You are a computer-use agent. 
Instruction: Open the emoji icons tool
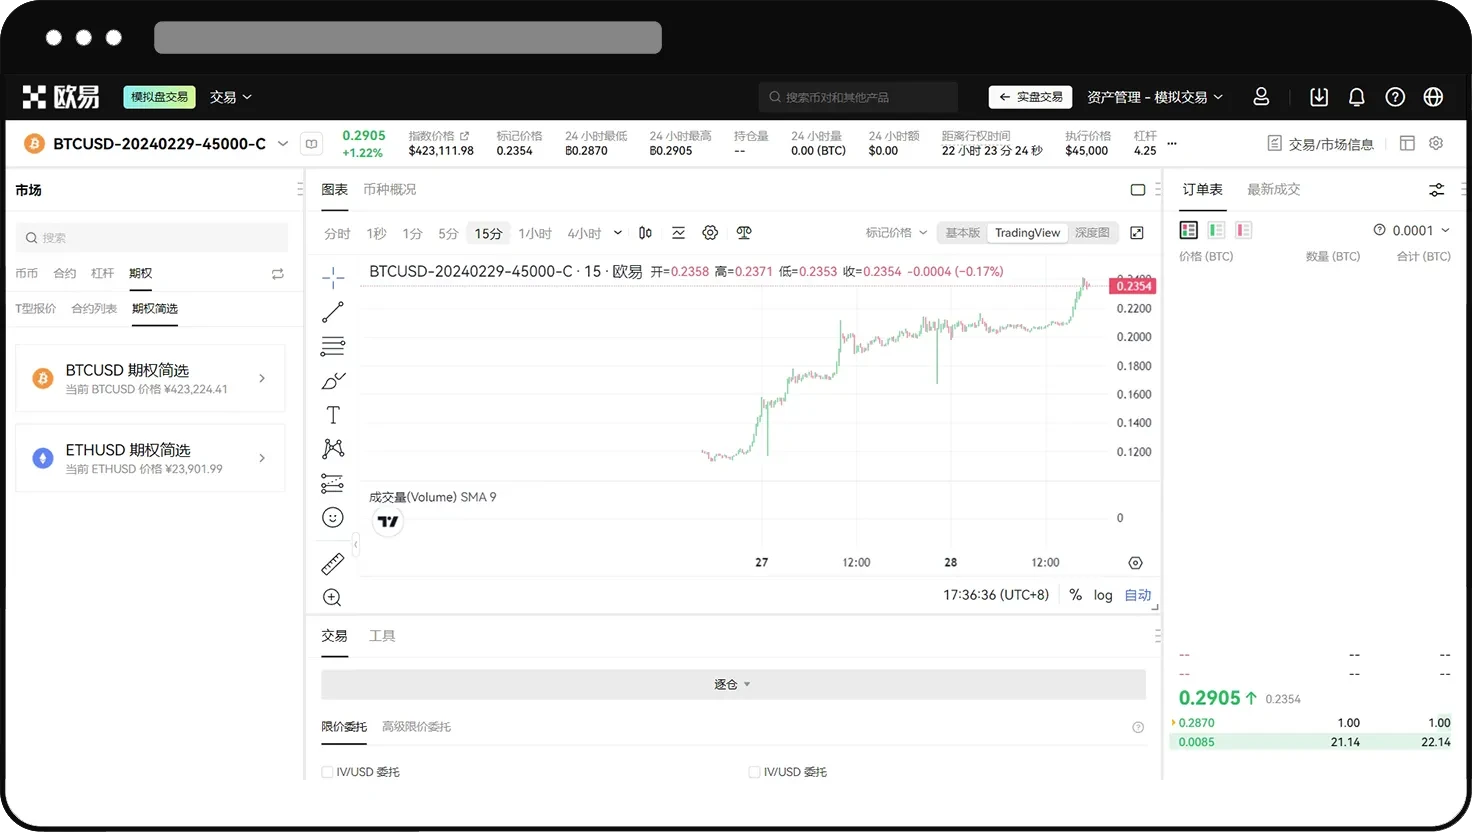333,517
